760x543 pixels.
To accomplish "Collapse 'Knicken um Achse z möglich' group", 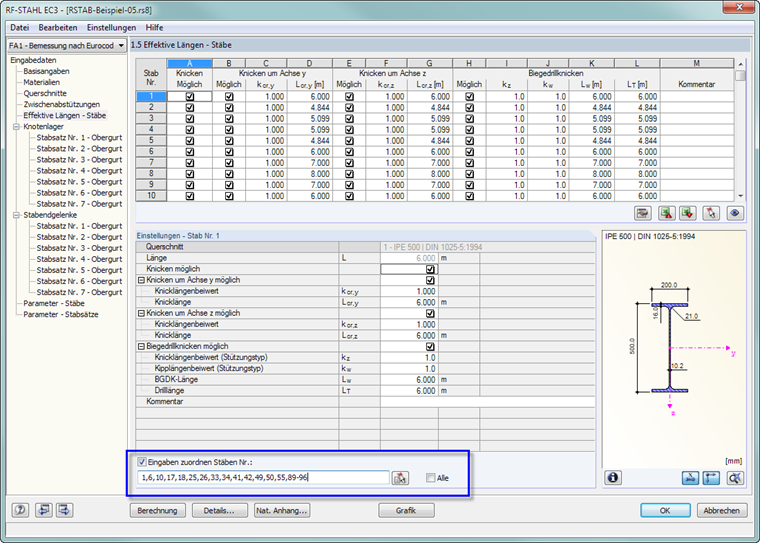I will point(141,313).
